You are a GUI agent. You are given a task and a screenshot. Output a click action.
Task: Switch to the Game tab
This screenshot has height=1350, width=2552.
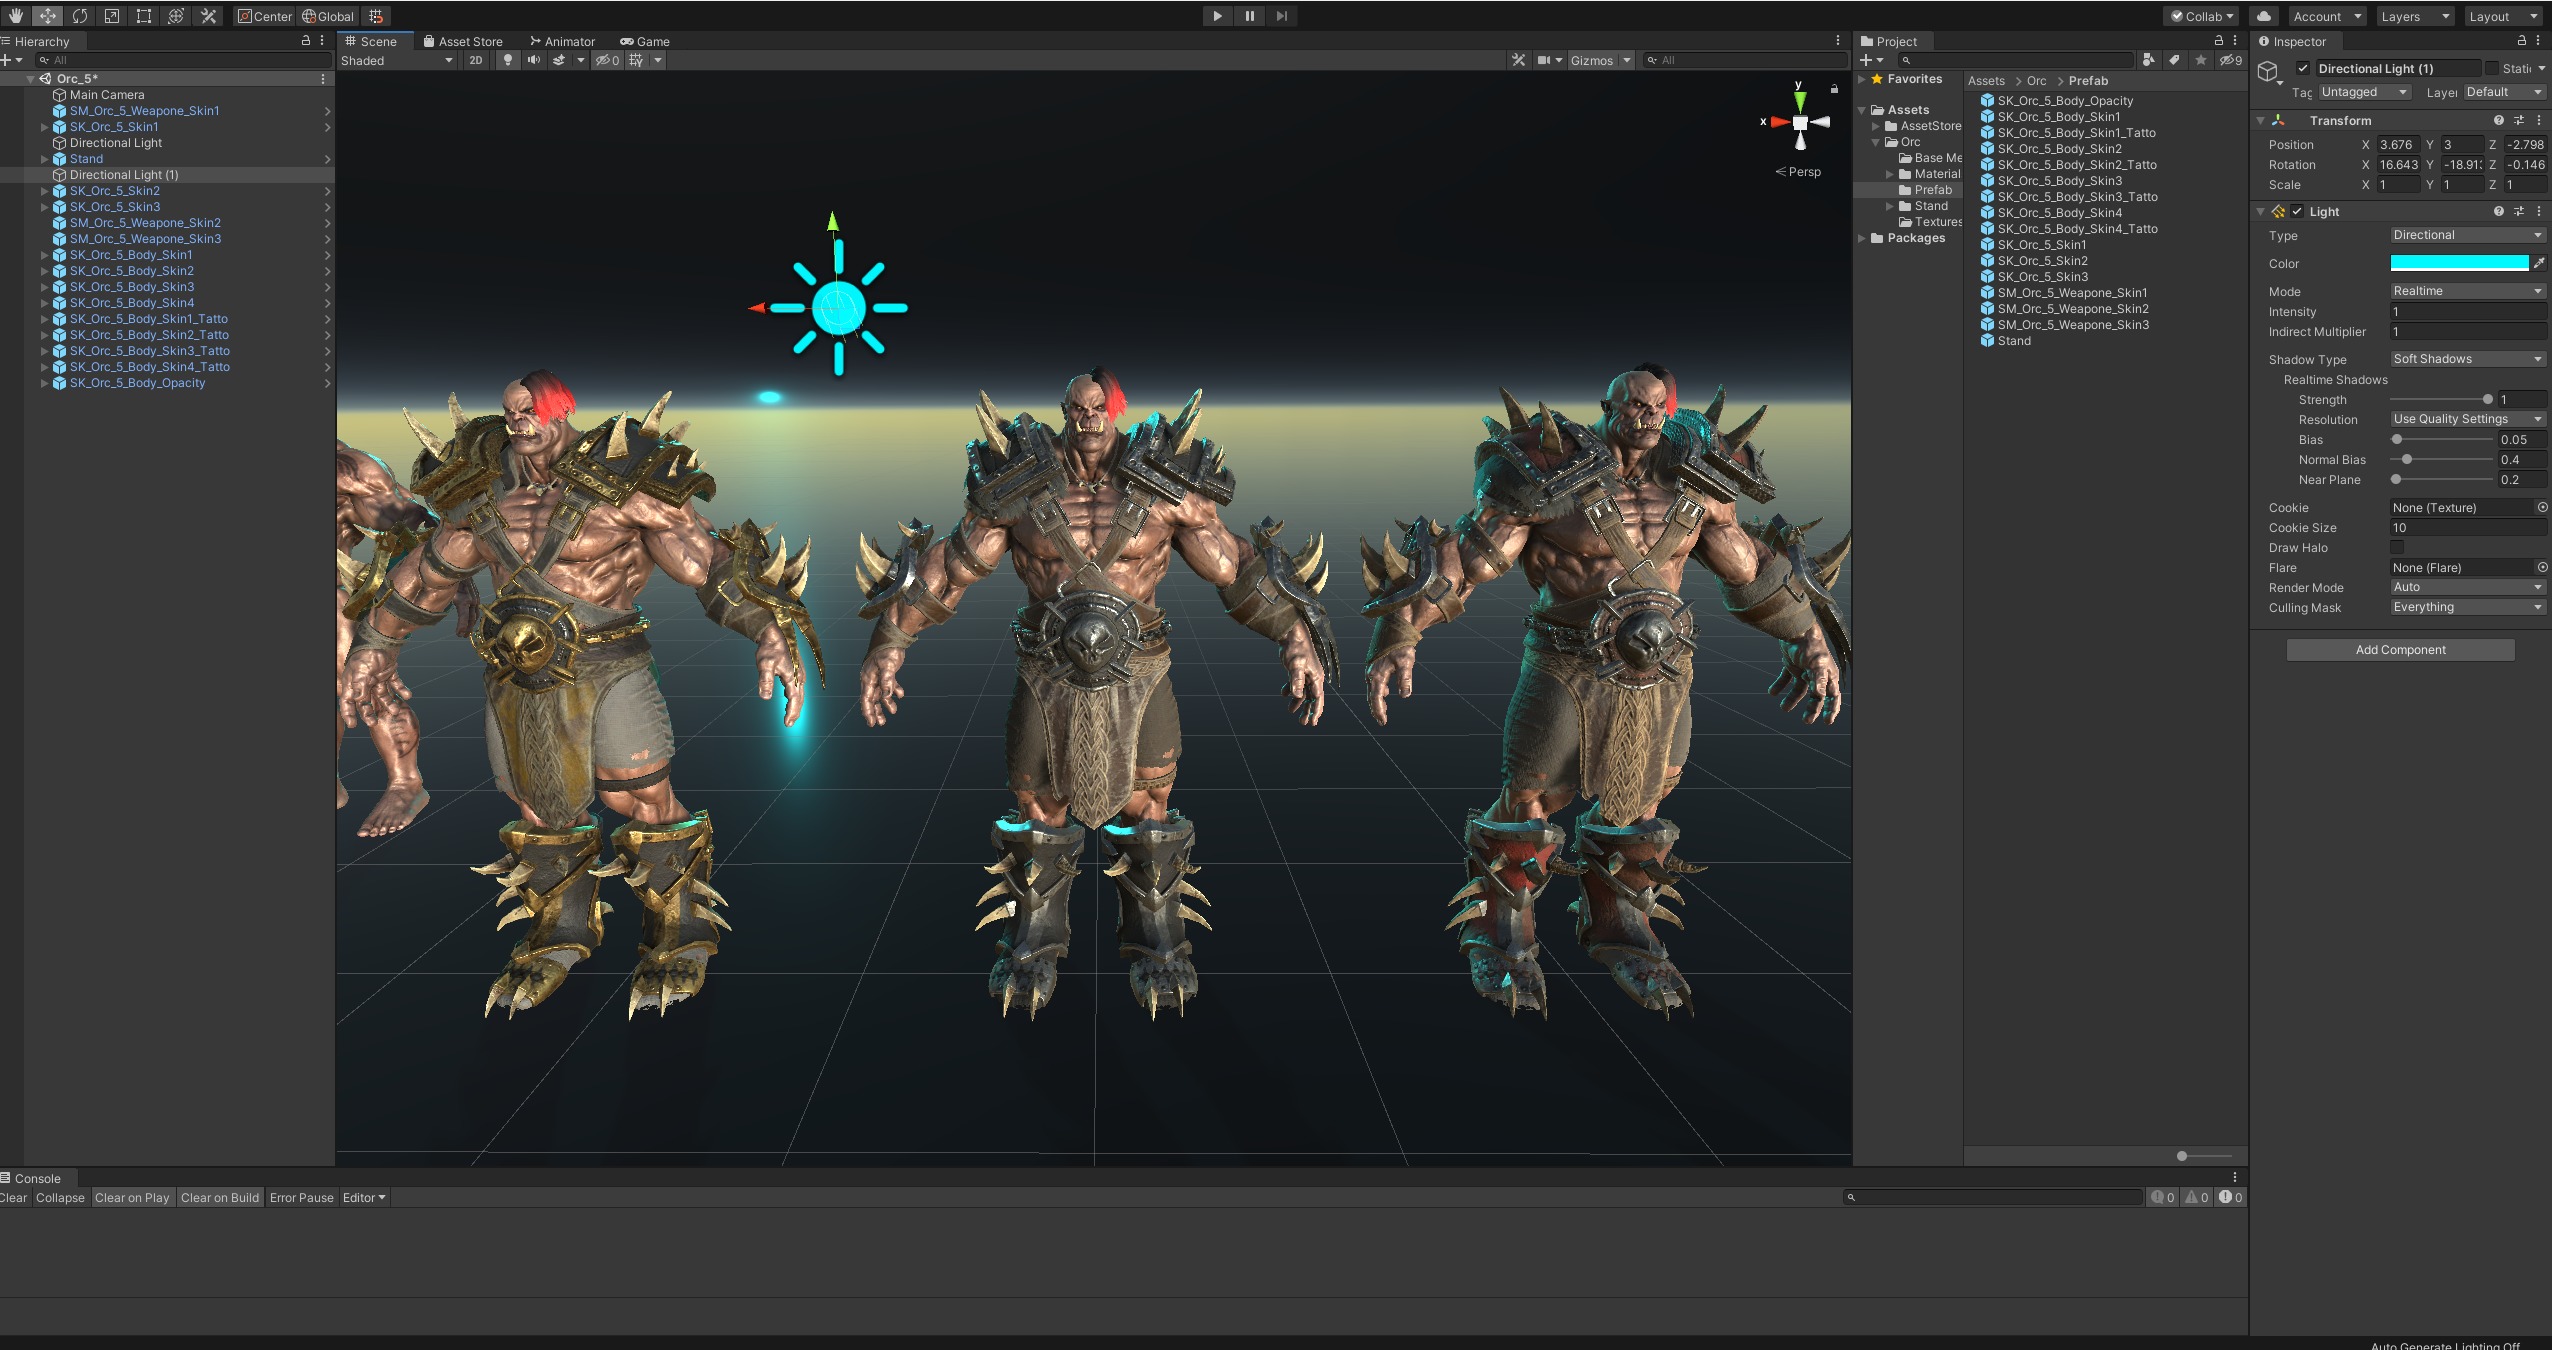(x=645, y=41)
